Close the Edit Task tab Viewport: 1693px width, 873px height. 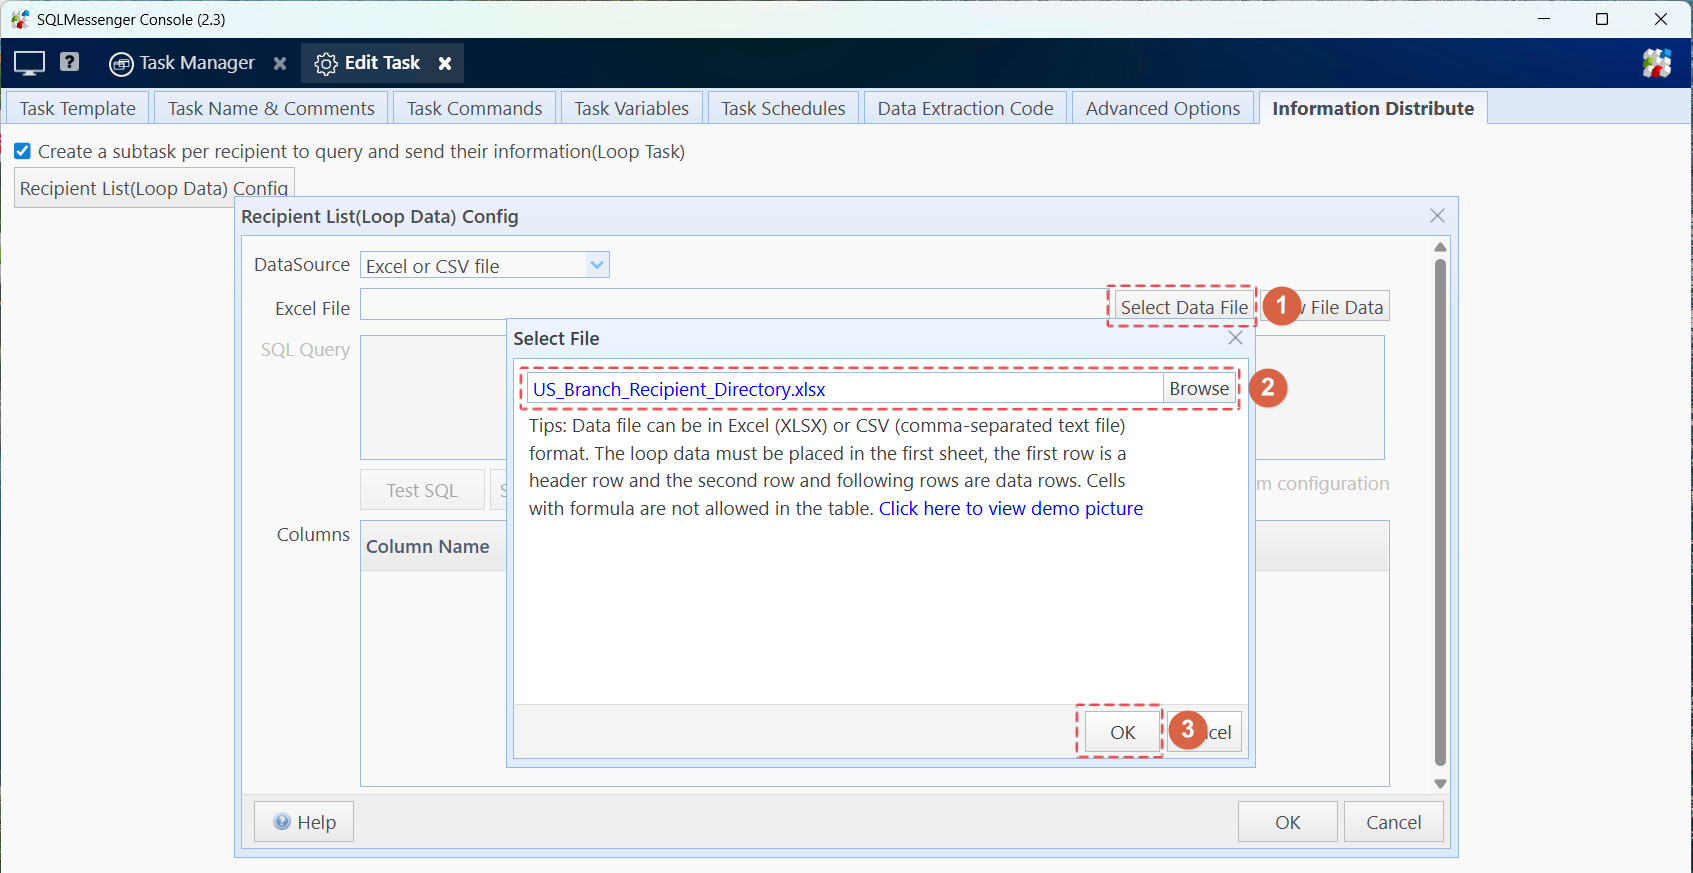(x=445, y=63)
